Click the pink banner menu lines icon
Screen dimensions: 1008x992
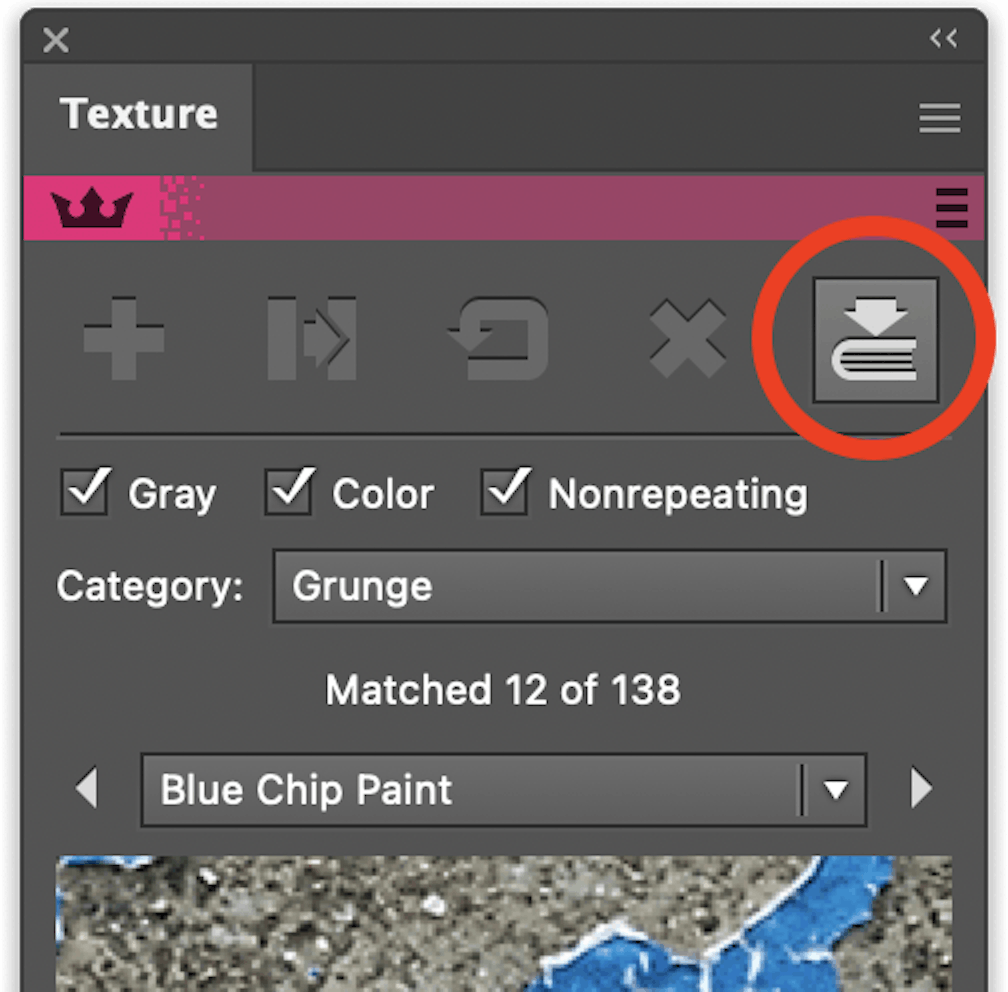coord(952,209)
